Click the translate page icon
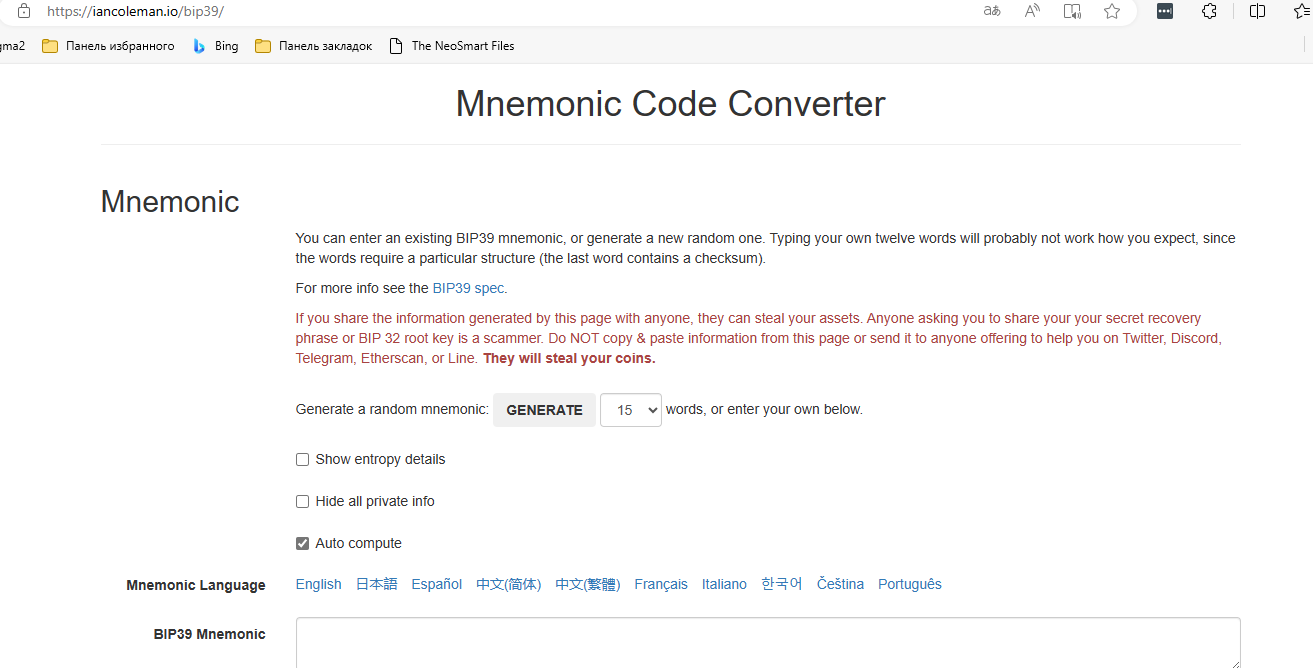The width and height of the screenshot is (1313, 668). [x=992, y=11]
